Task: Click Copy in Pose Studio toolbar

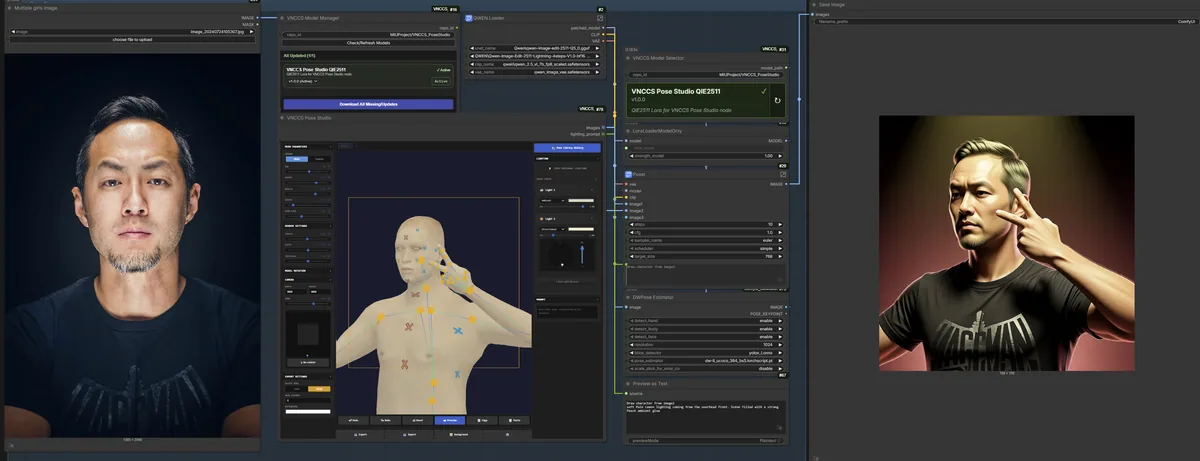Action: 482,420
